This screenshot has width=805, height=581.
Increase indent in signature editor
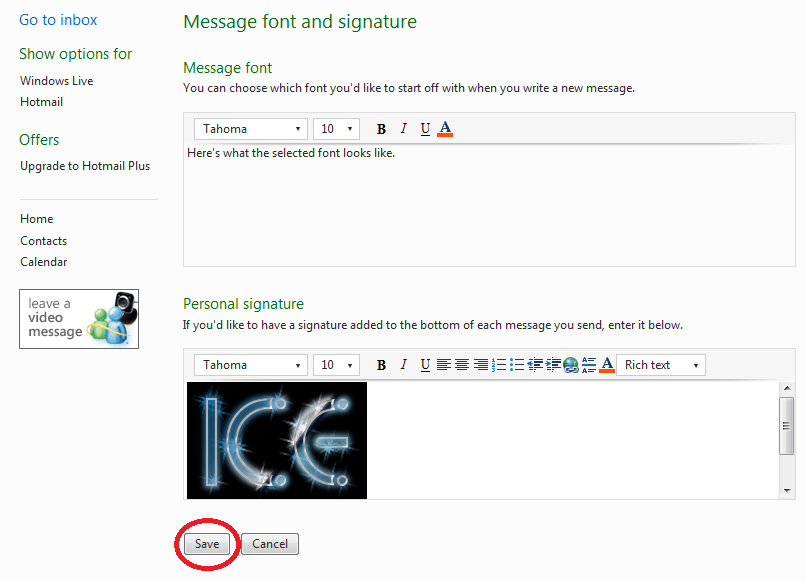tap(553, 365)
